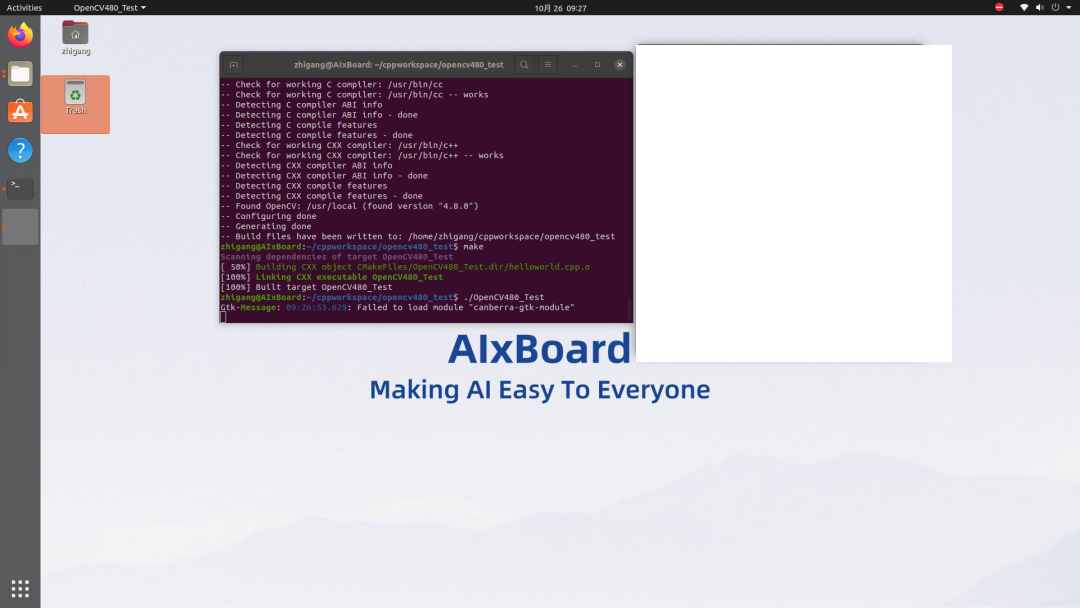Minimize the terminal window
Screen dimensions: 1080x608
(x=574, y=65)
